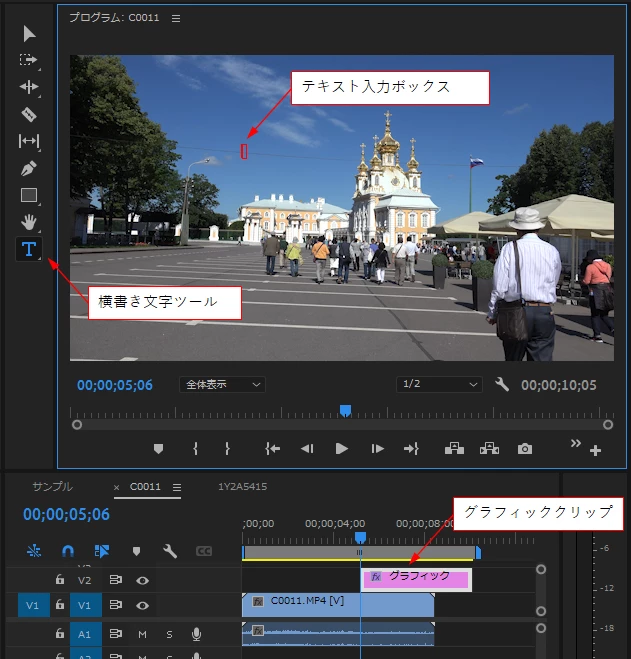This screenshot has height=659, width=631.
Task: Toggle lock on V1 track
Action: point(60,604)
